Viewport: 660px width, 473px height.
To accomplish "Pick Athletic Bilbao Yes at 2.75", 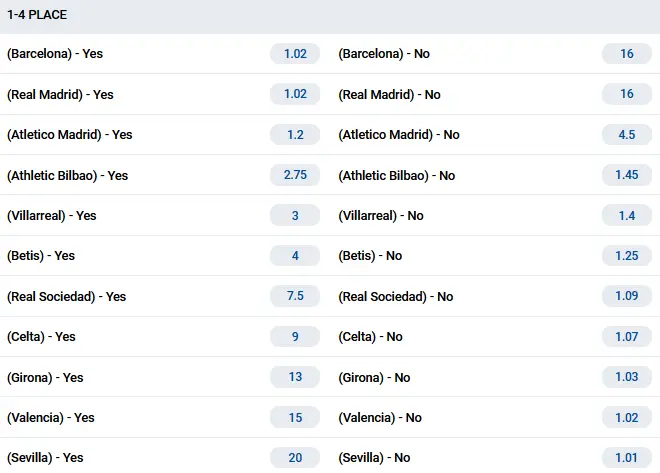I will click(295, 175).
